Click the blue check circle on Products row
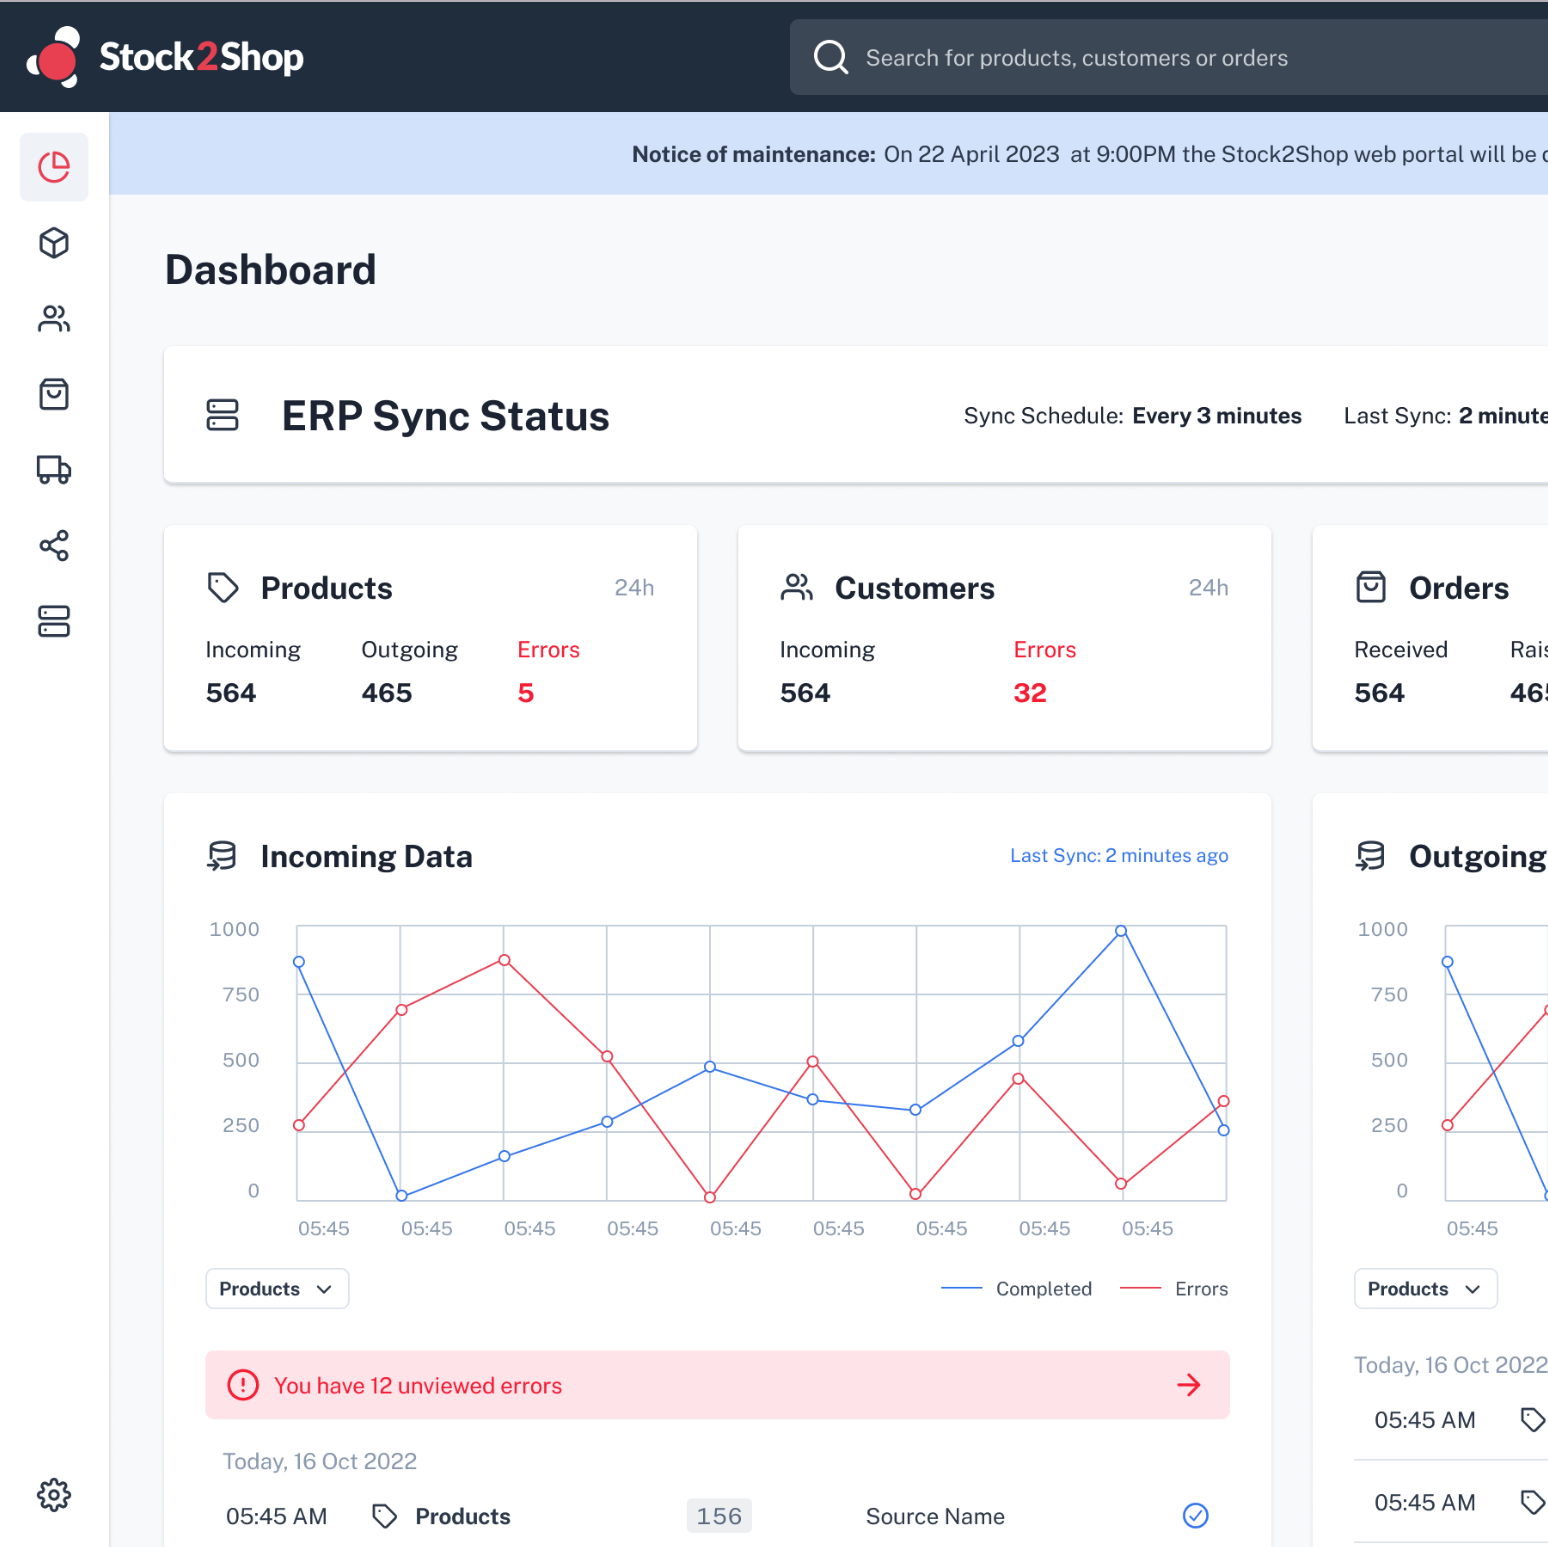1548x1547 pixels. point(1195,1516)
